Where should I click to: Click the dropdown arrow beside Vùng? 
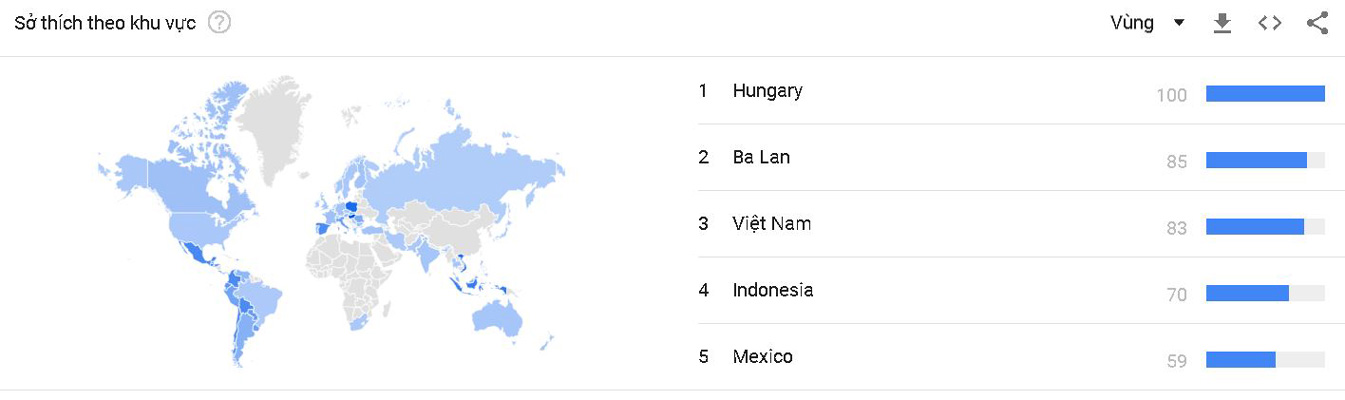[x=1179, y=23]
